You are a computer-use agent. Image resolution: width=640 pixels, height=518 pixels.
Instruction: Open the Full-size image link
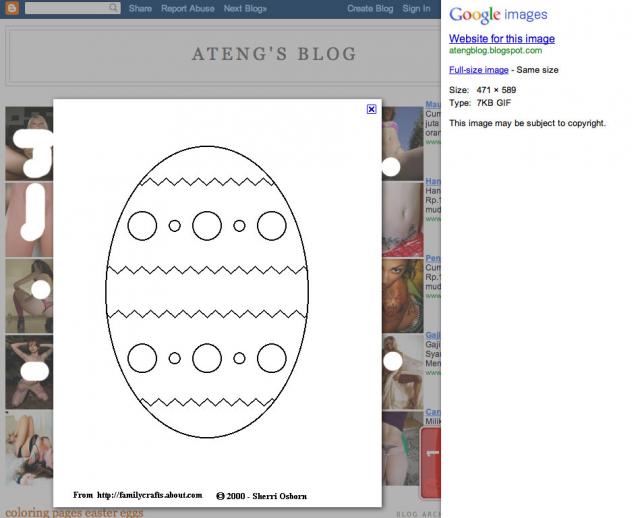479,70
